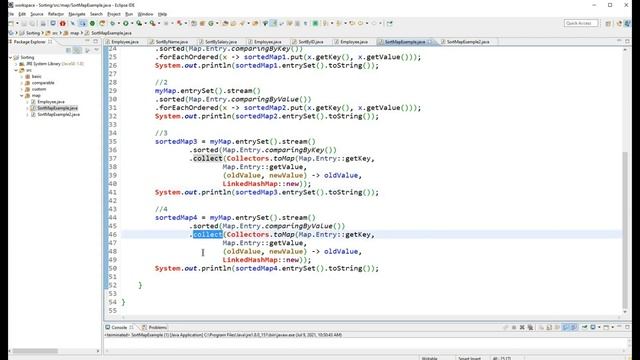The image size is (640, 360).
Task: Expand the basic package
Action: pos(22,77)
